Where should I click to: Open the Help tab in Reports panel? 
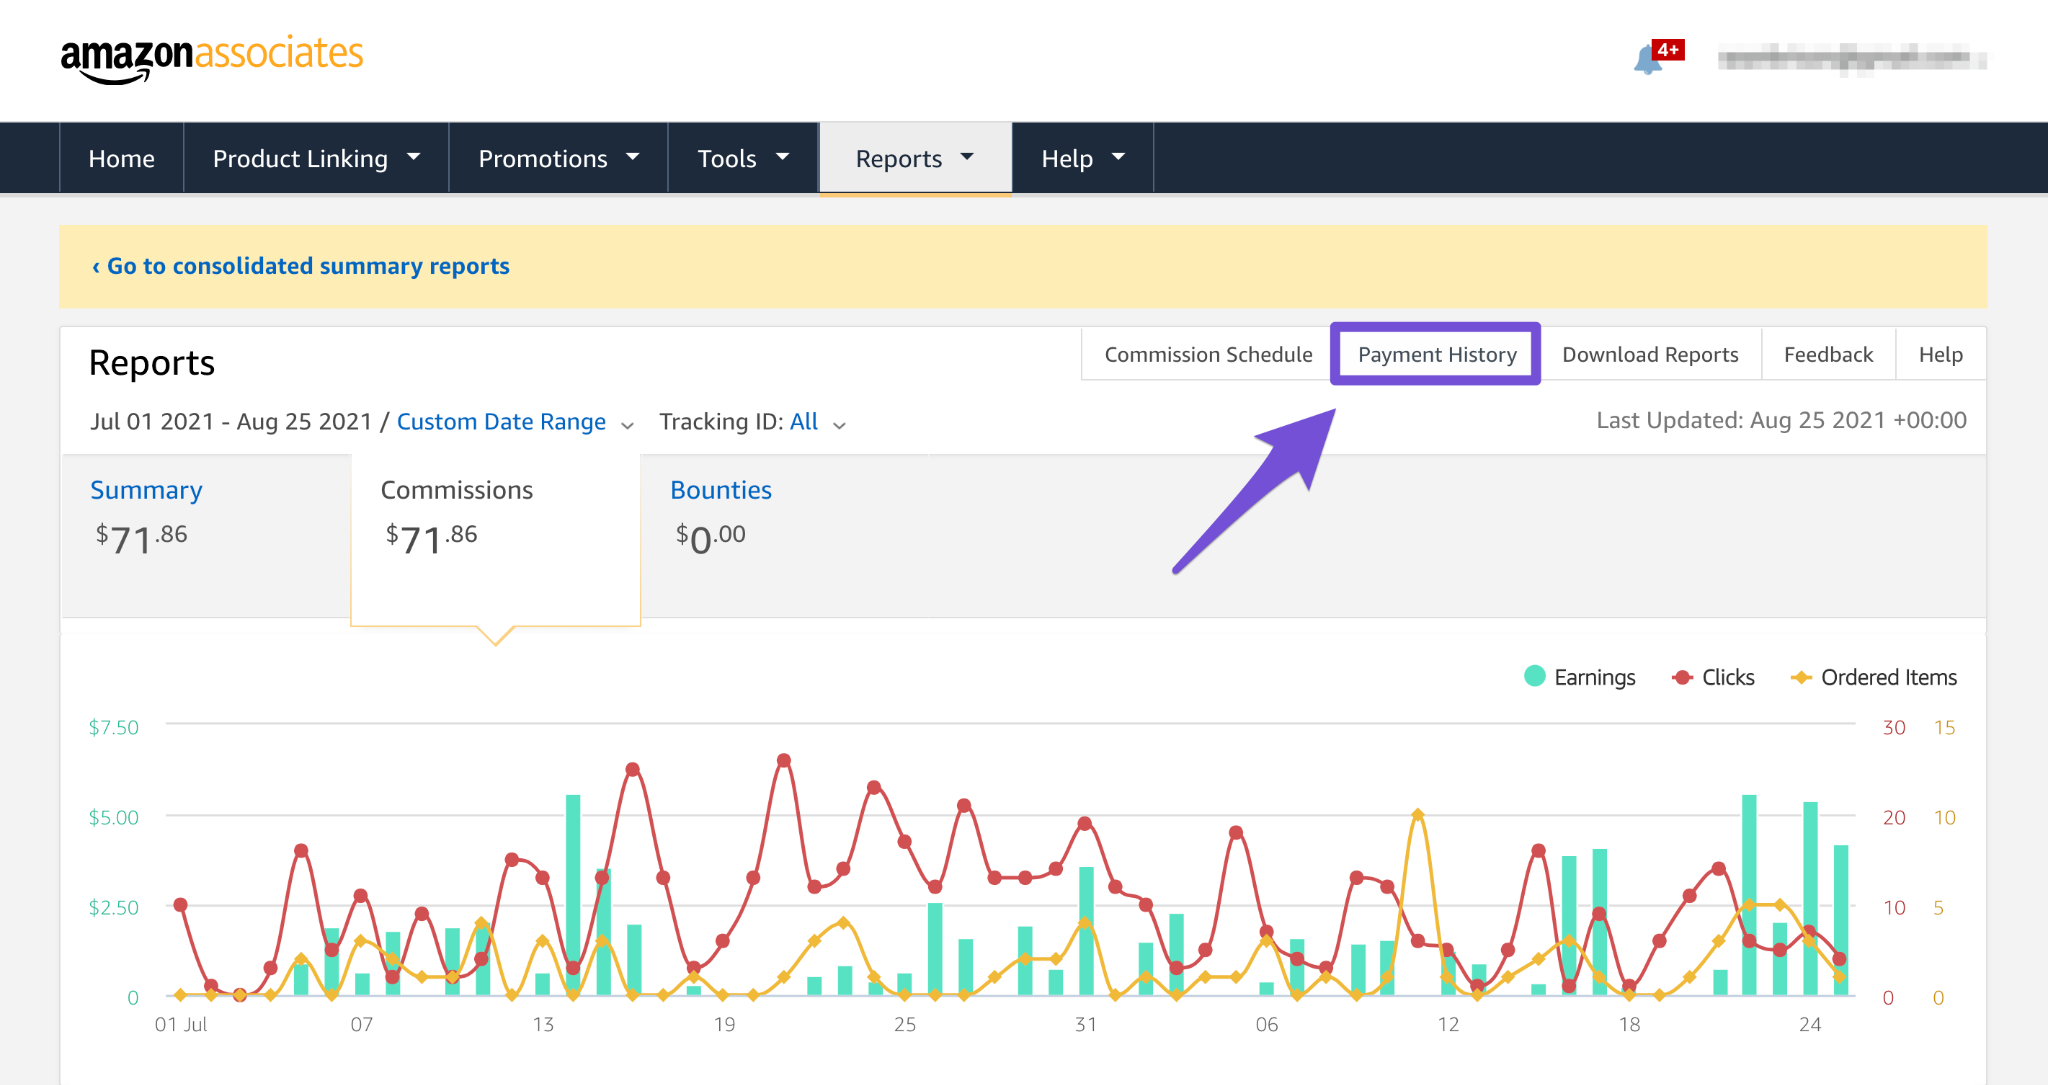tap(1940, 355)
